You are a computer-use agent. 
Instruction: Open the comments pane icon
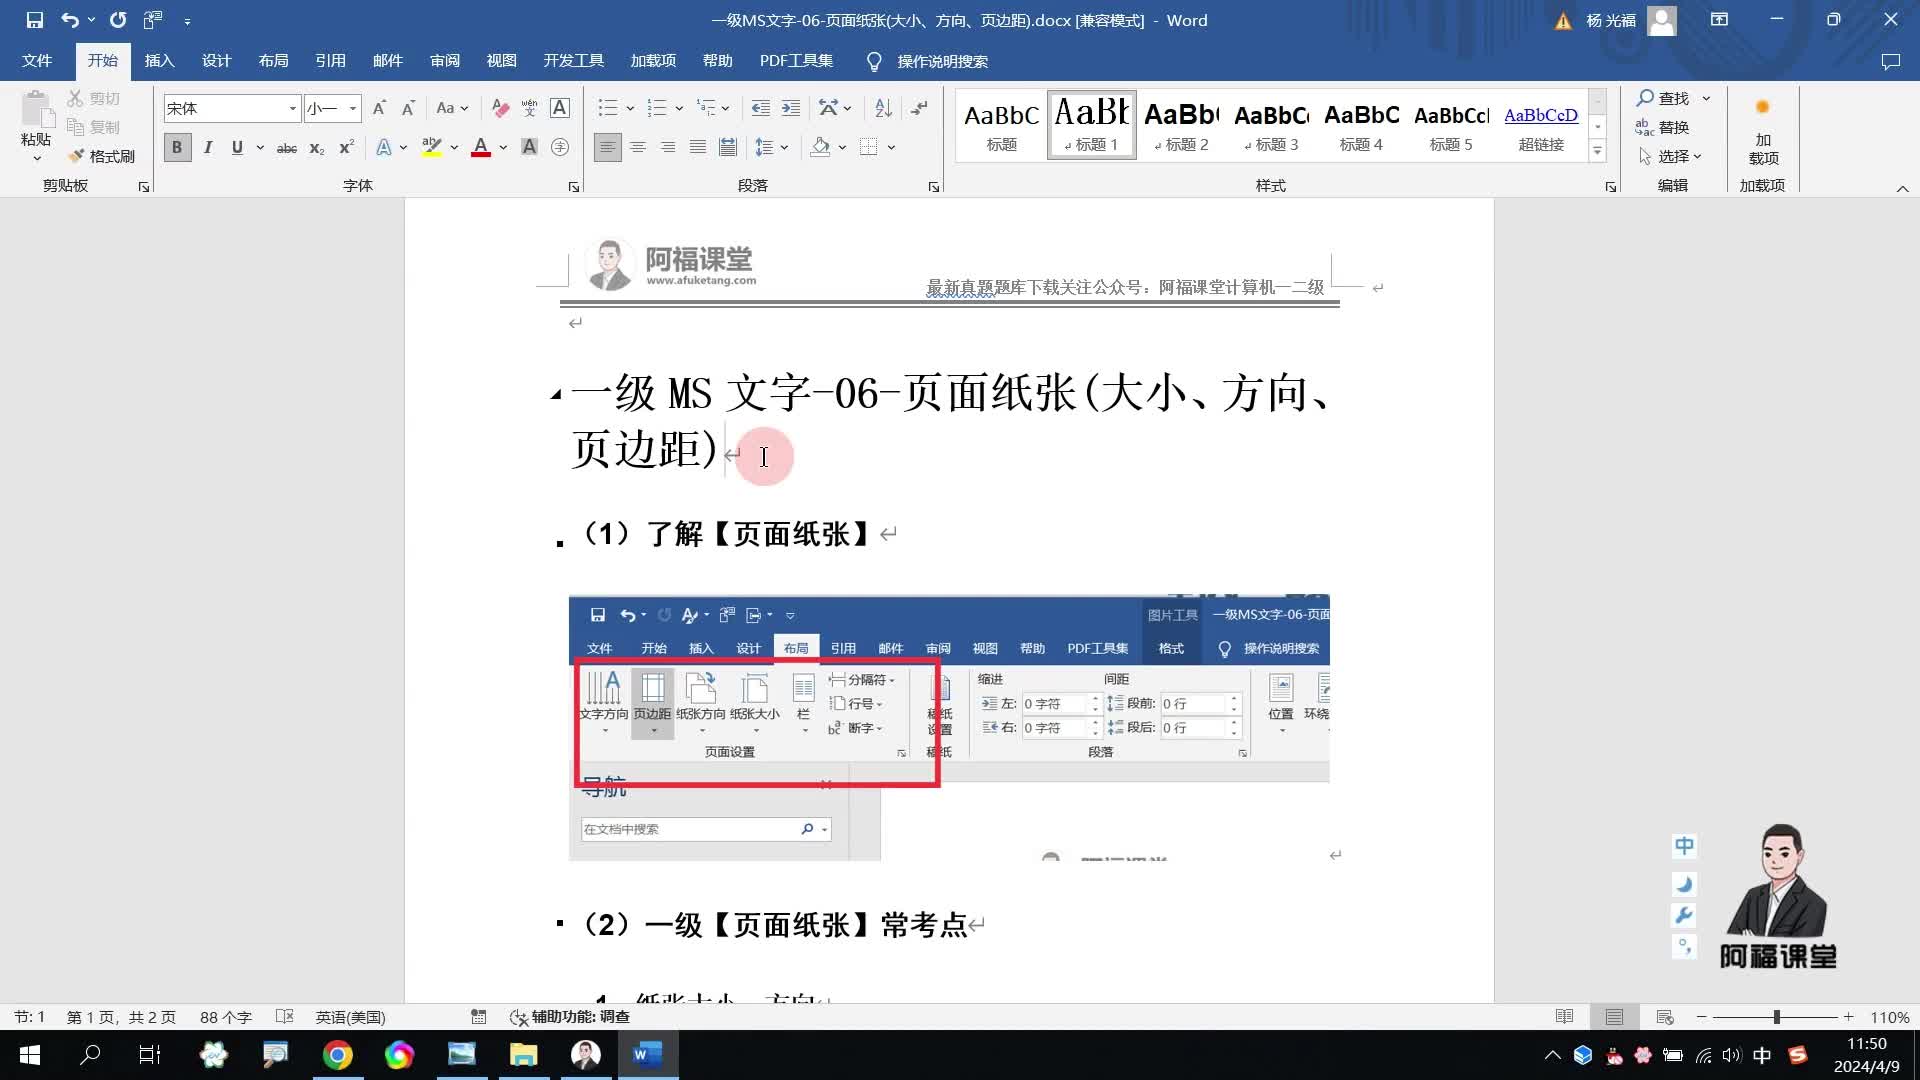point(1890,61)
